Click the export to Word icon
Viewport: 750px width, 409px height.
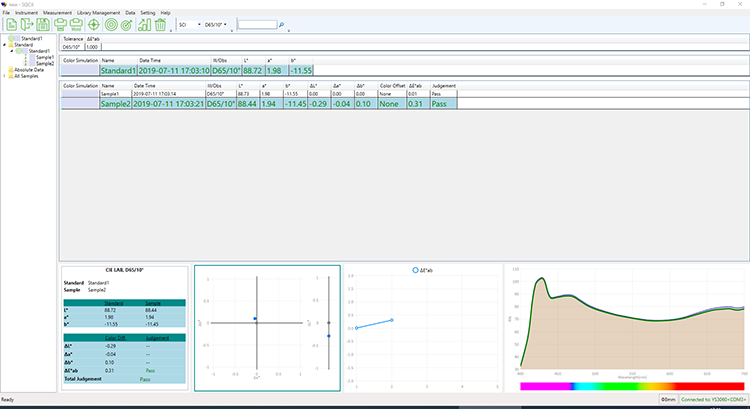coord(76,24)
